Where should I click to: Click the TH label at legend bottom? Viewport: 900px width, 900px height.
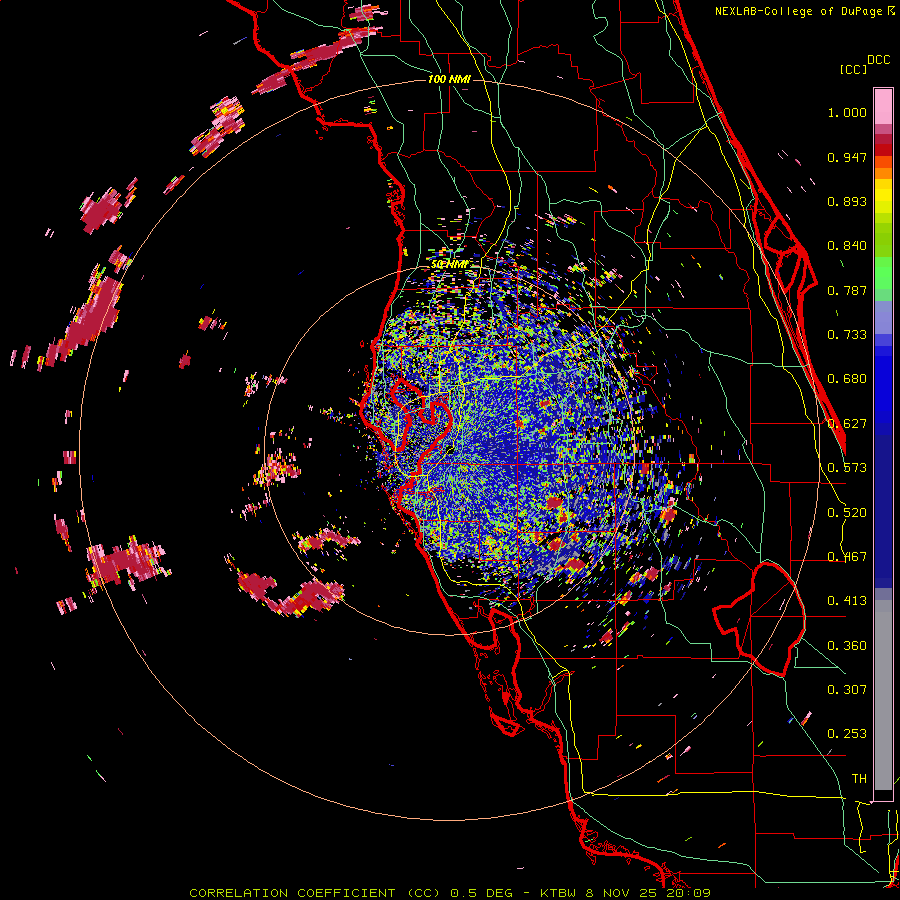[x=859, y=779]
